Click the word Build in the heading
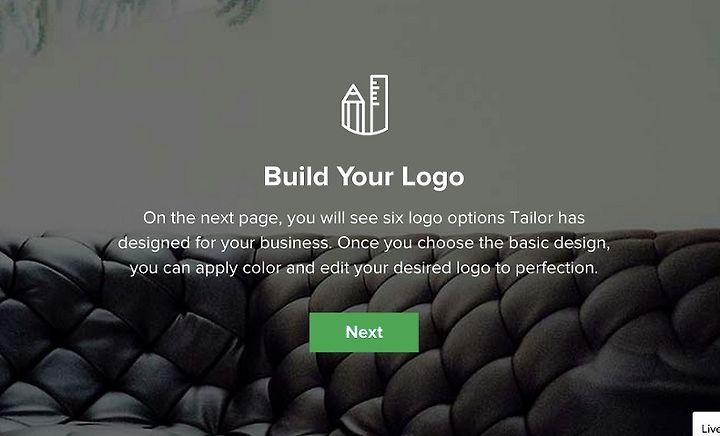Screen dimensions: 720x436 click(x=296, y=176)
